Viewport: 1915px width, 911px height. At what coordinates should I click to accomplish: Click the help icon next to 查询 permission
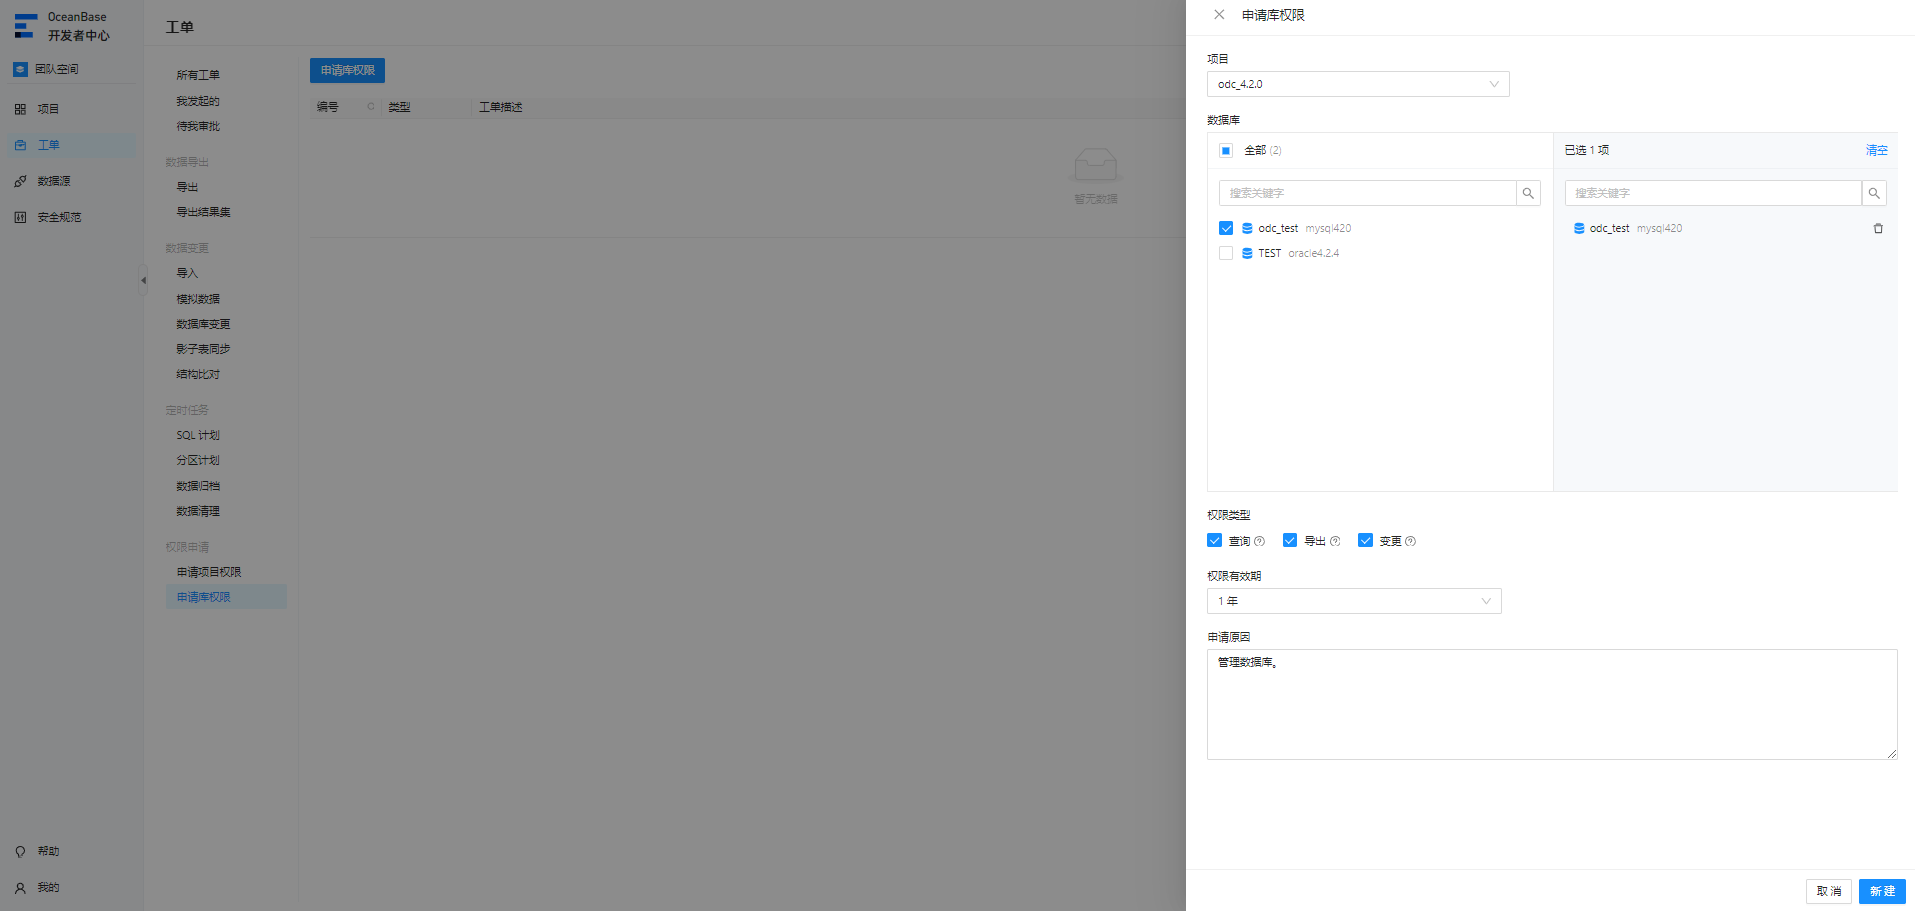(x=1260, y=541)
